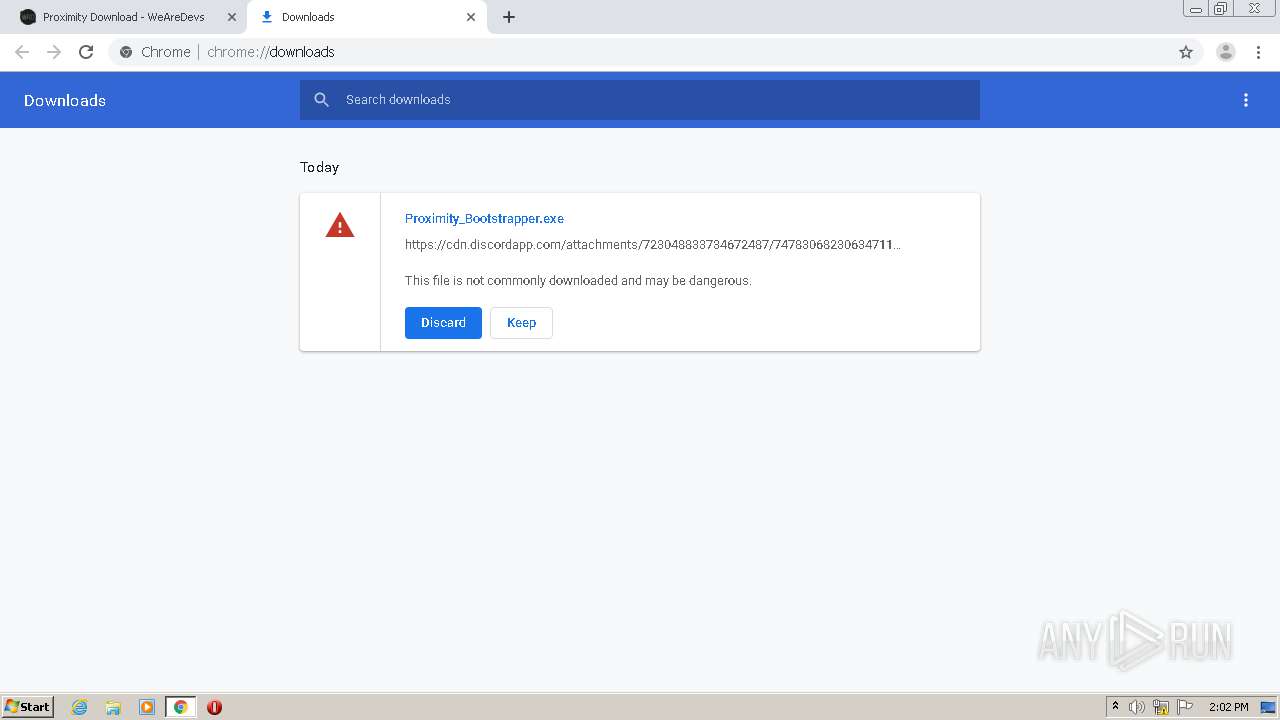Open the Action Center flag icon
Viewport: 1280px width, 720px height.
(x=1185, y=707)
